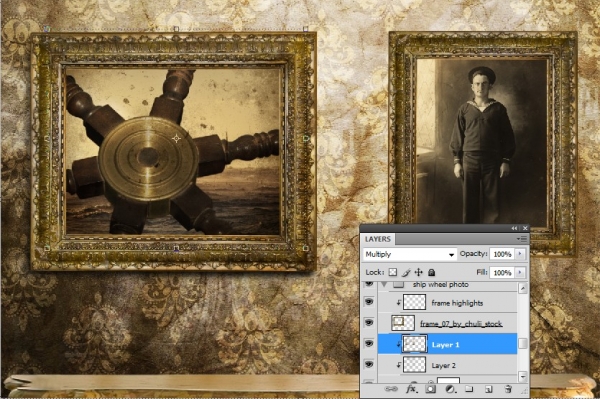
Task: Select Layer 2 by its name
Action: point(443,365)
